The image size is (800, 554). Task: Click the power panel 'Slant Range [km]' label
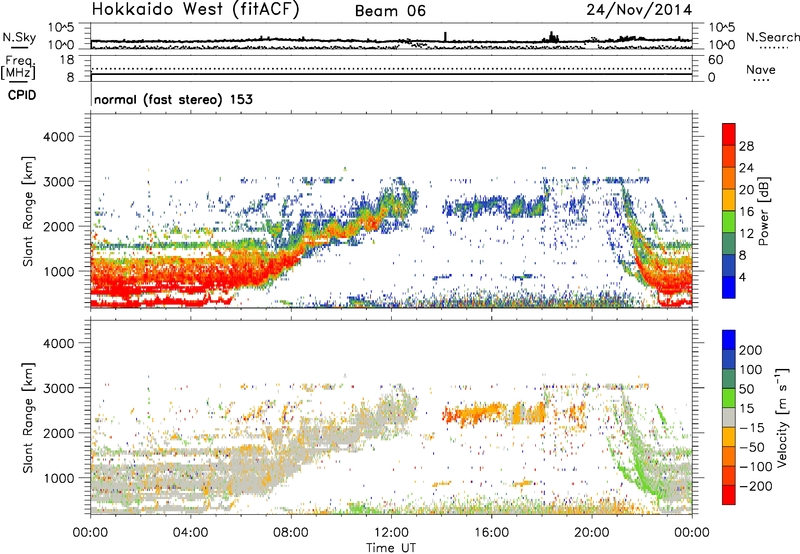pos(28,211)
